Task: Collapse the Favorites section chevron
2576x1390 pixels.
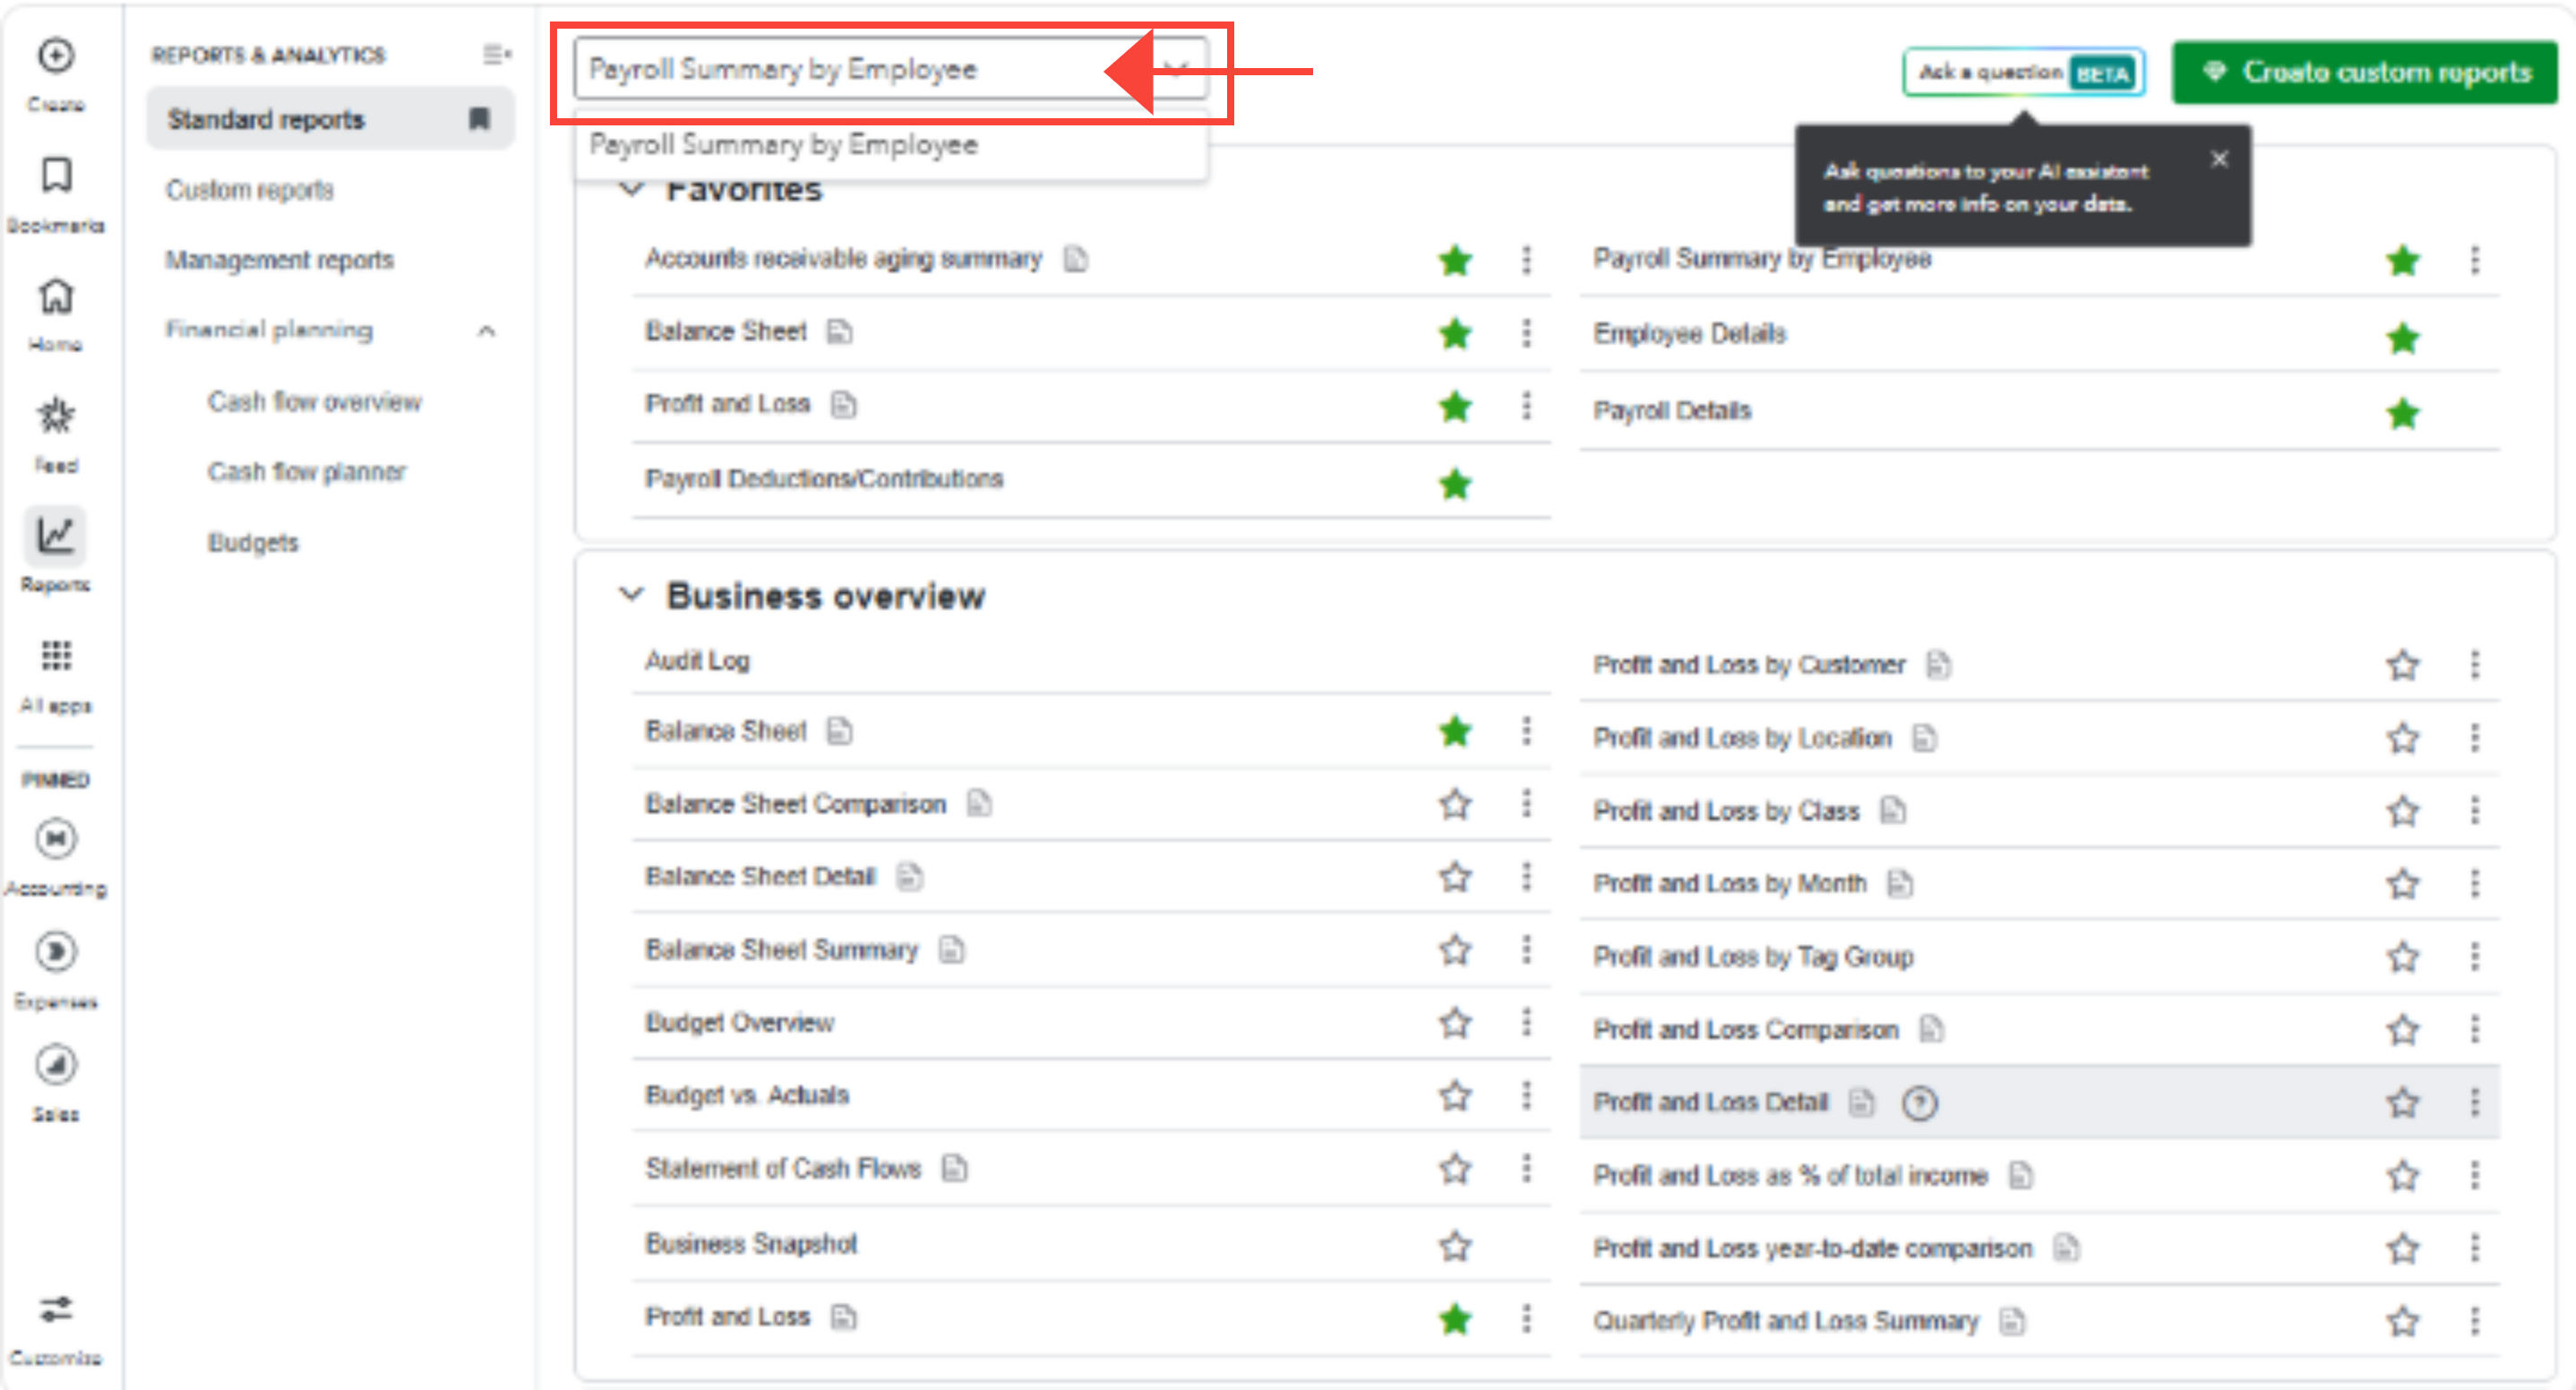Action: [631, 189]
